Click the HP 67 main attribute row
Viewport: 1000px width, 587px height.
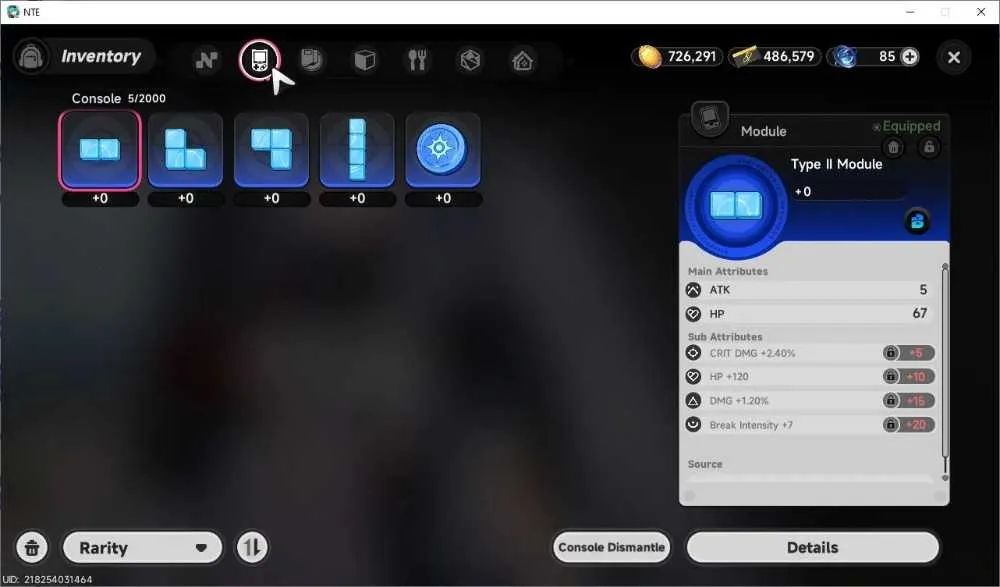tap(809, 314)
